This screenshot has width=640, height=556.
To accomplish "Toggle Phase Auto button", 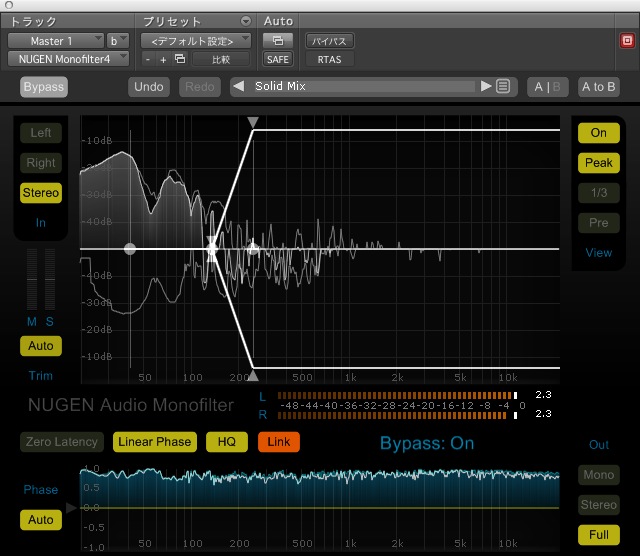I will [41, 520].
